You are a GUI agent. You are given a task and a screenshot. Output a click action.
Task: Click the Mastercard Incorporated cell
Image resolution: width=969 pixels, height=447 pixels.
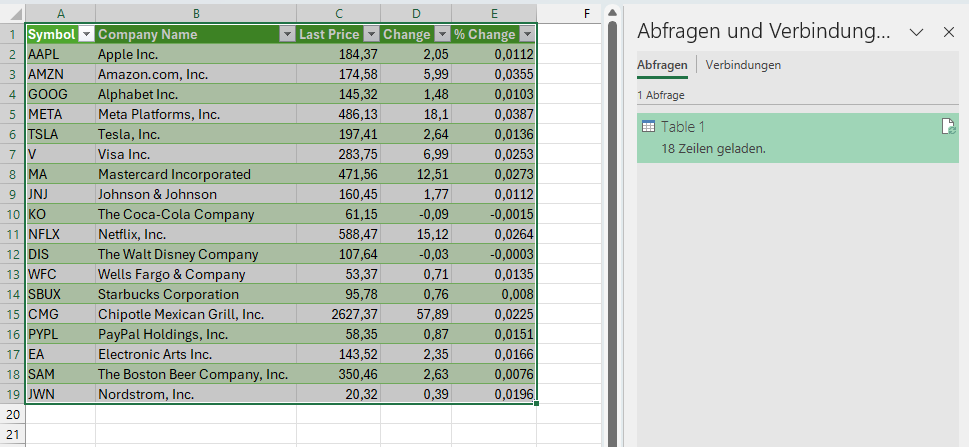pos(196,174)
